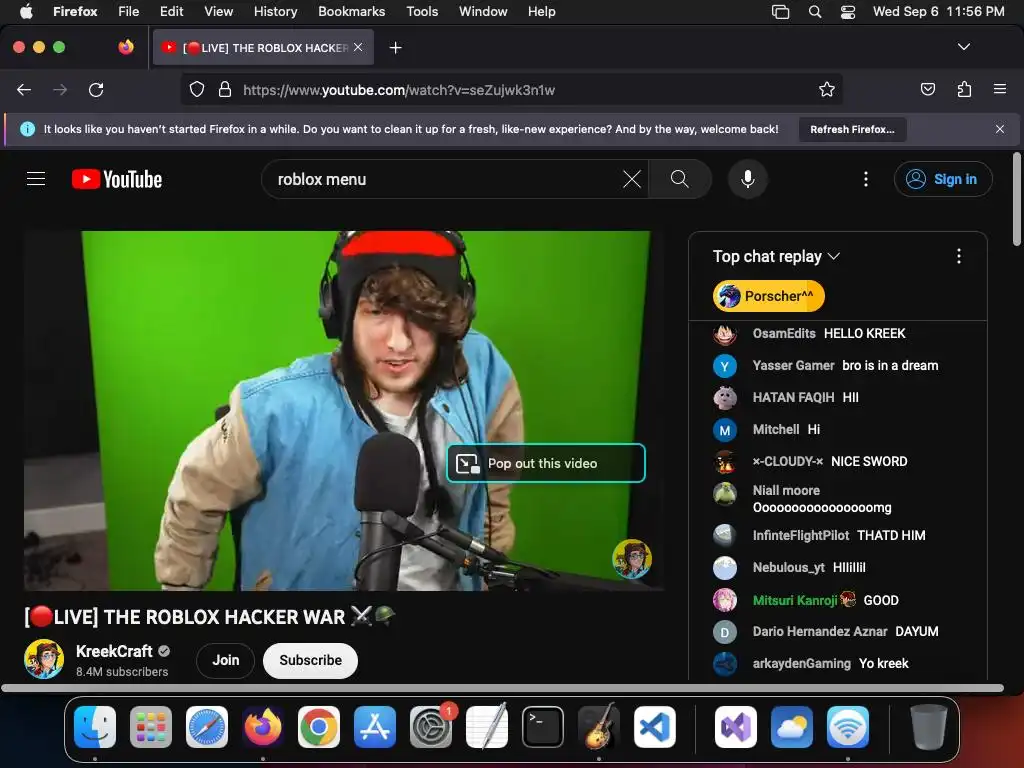Open App Store from the Dock
This screenshot has height=768, width=1024.
point(375,727)
